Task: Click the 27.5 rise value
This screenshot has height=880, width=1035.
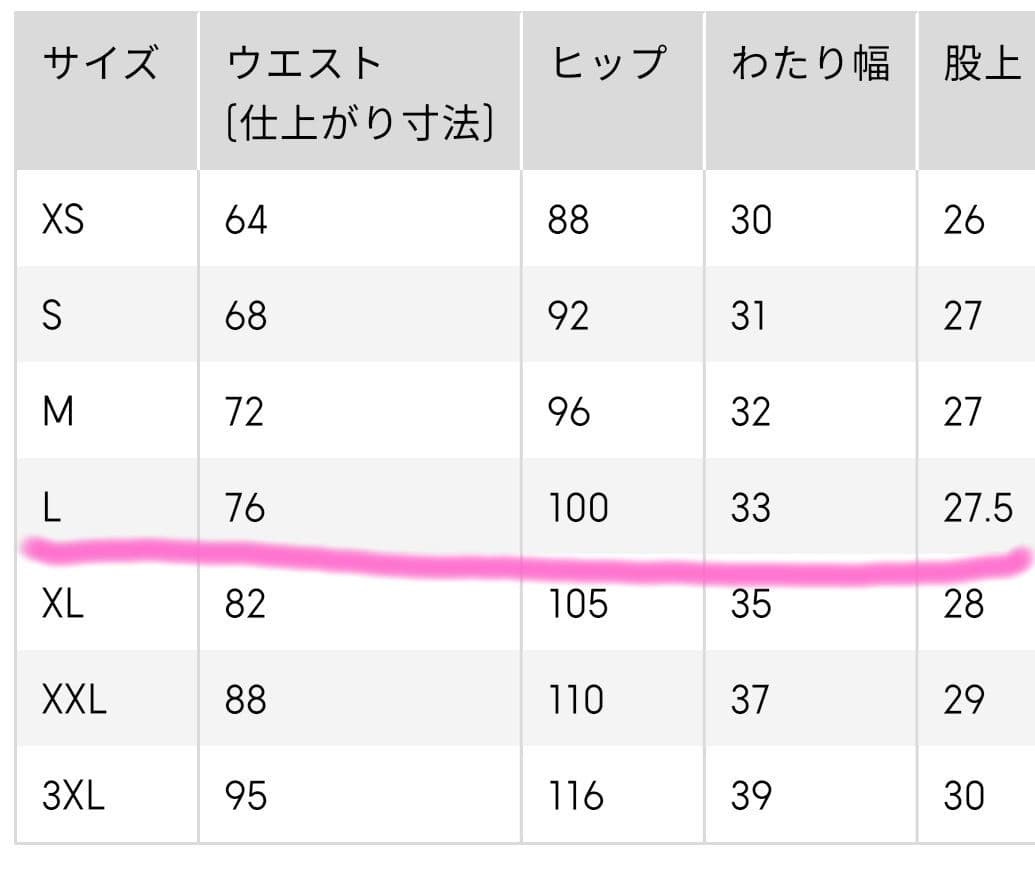Action: pyautogui.click(x=977, y=508)
